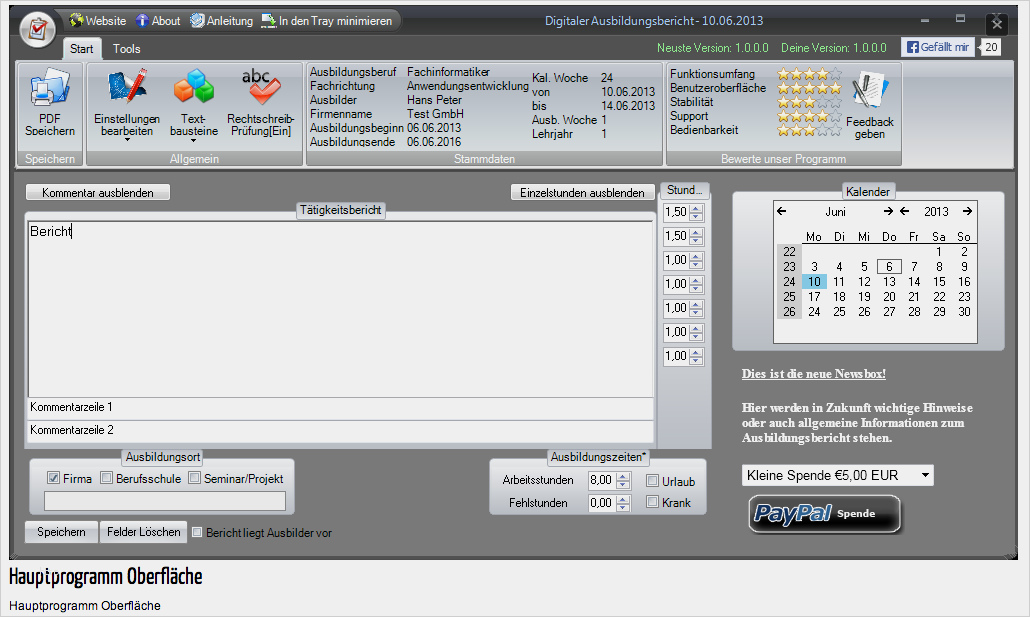The height and width of the screenshot is (617, 1030).
Task: Open the Website globe icon
Action: [x=77, y=20]
